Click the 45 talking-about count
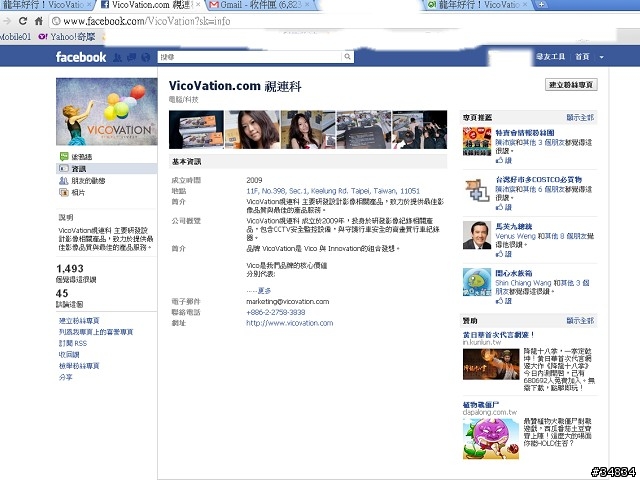The image size is (640, 480). tap(62, 293)
